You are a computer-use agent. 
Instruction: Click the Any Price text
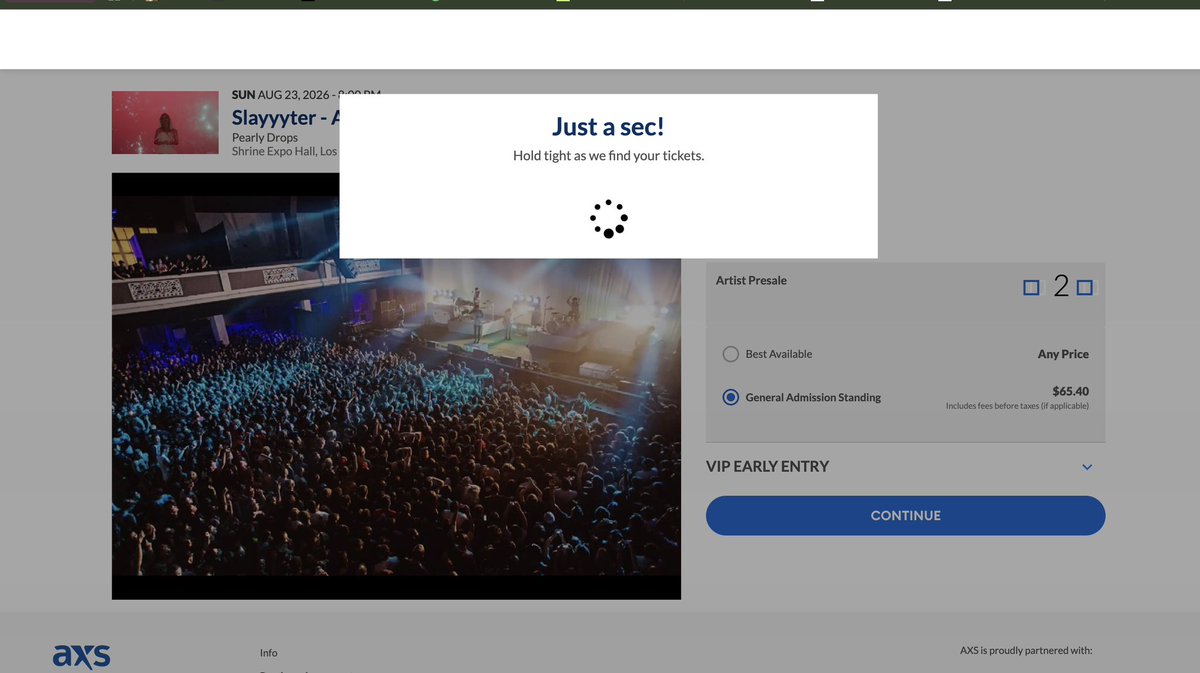coord(1063,354)
